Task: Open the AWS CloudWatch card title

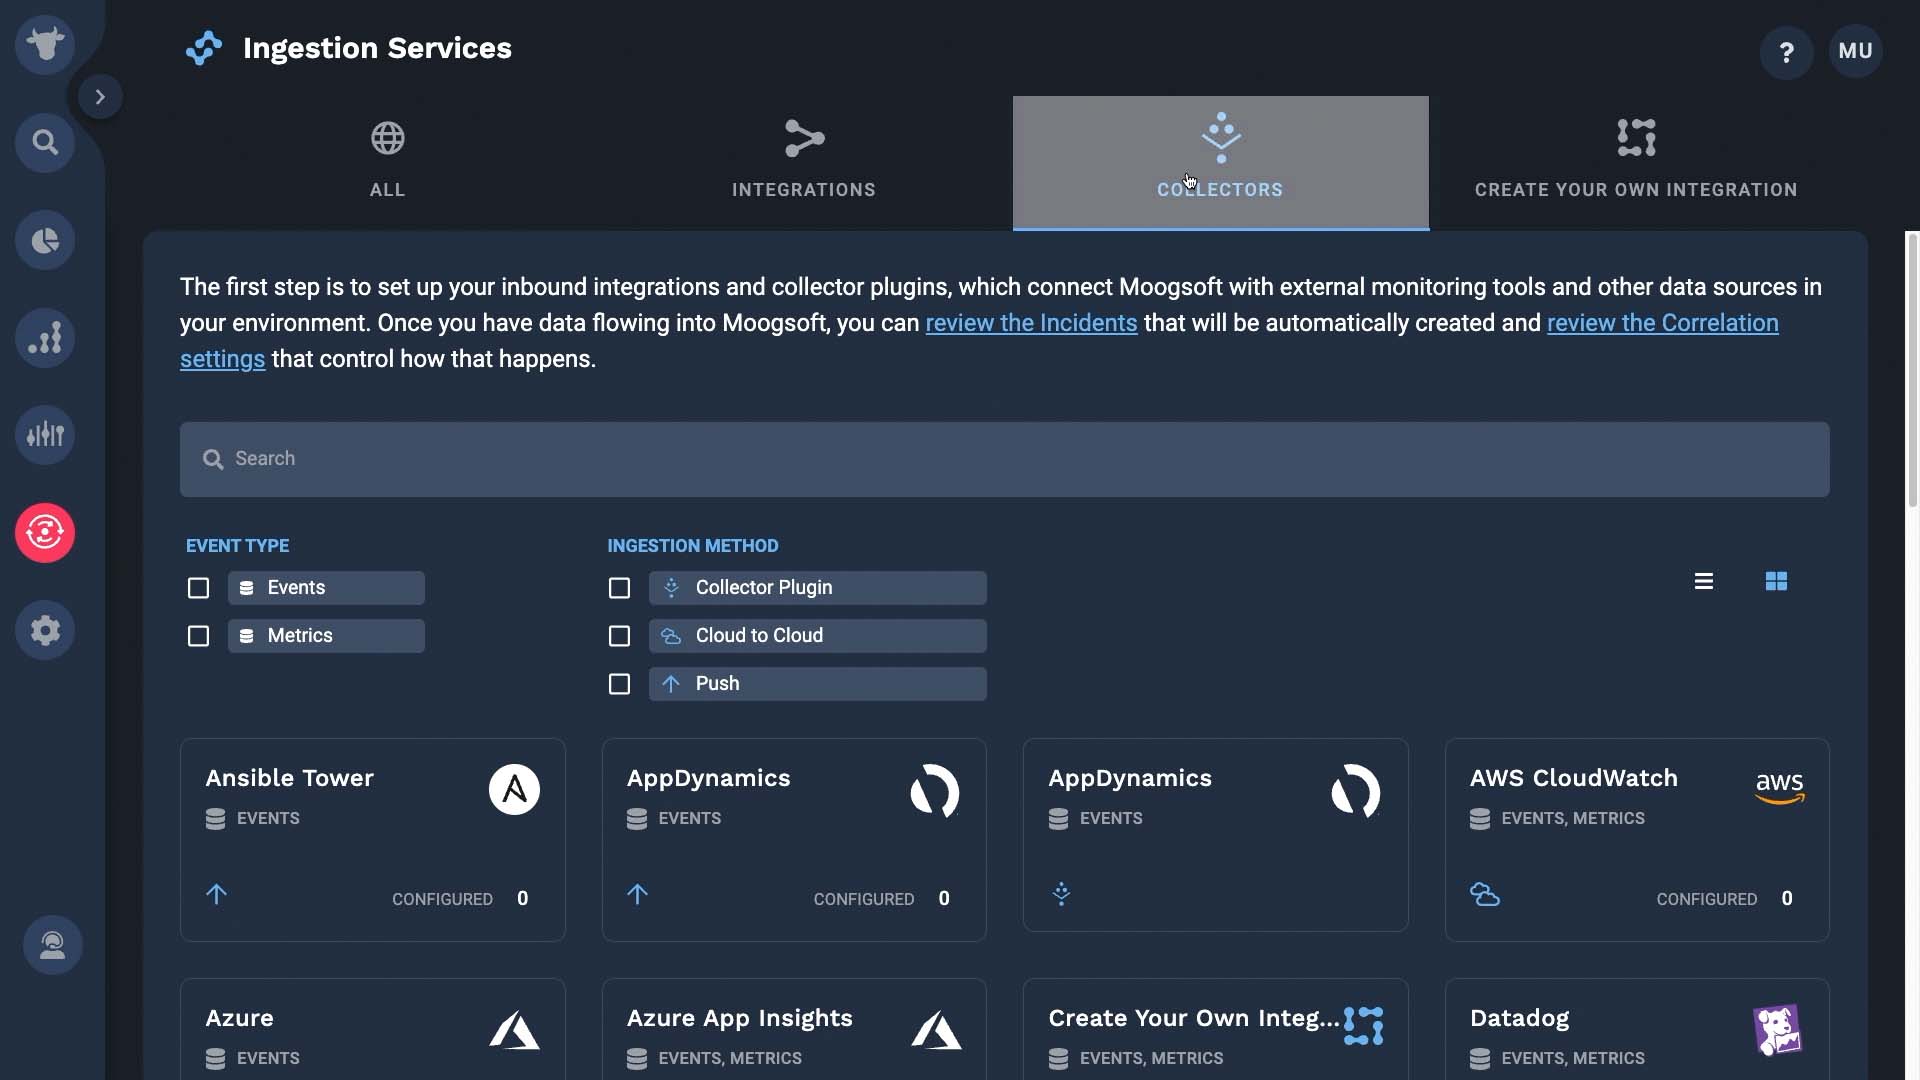Action: [1573, 778]
